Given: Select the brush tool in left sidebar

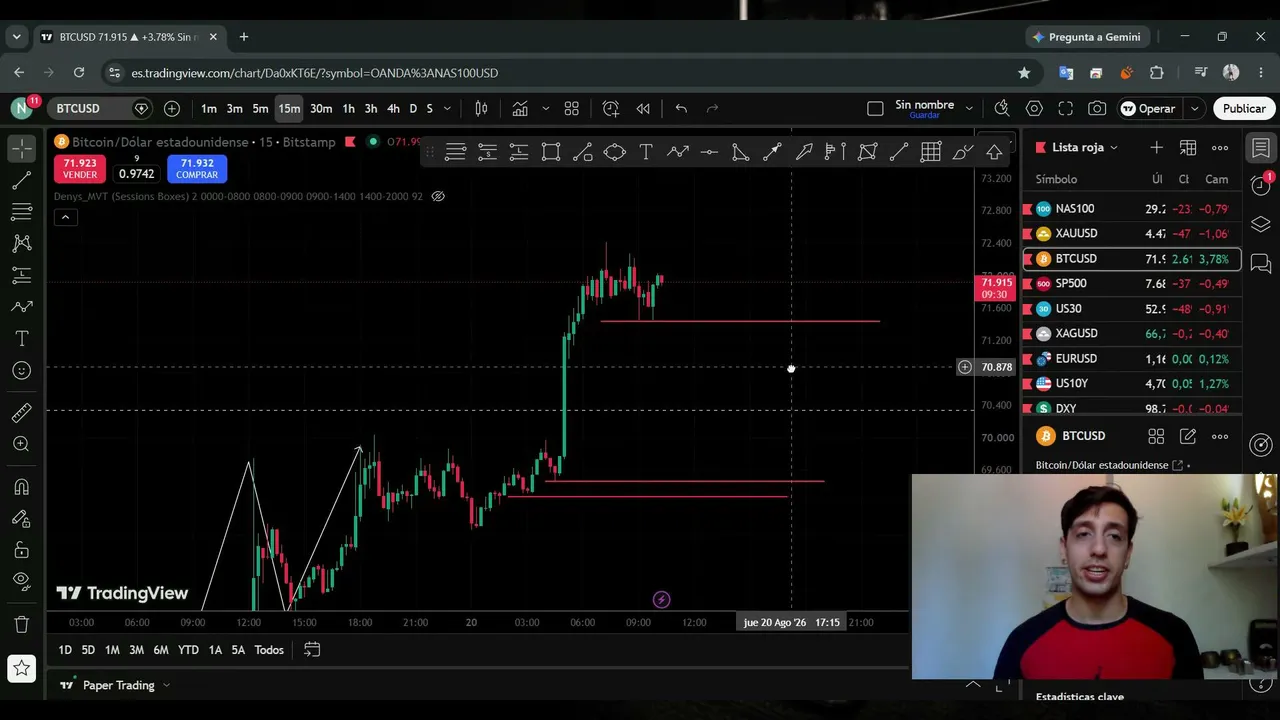Looking at the screenshot, I should (x=22, y=307).
